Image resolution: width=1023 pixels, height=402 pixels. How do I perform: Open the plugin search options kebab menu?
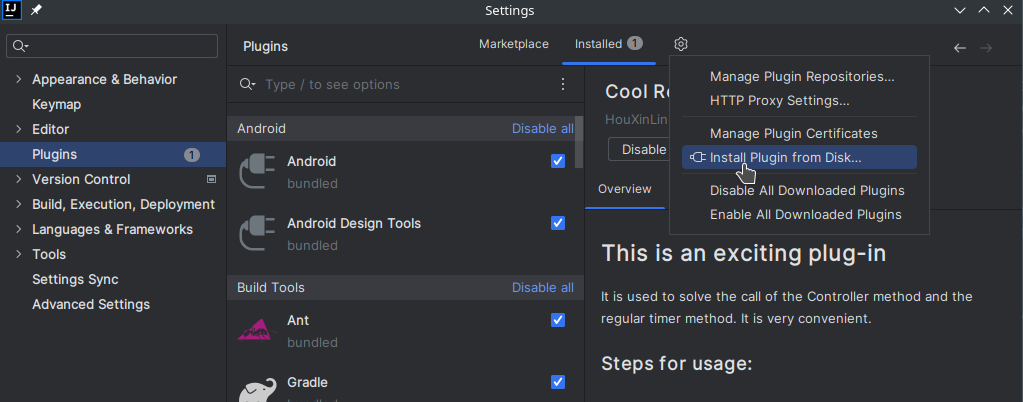(x=563, y=85)
